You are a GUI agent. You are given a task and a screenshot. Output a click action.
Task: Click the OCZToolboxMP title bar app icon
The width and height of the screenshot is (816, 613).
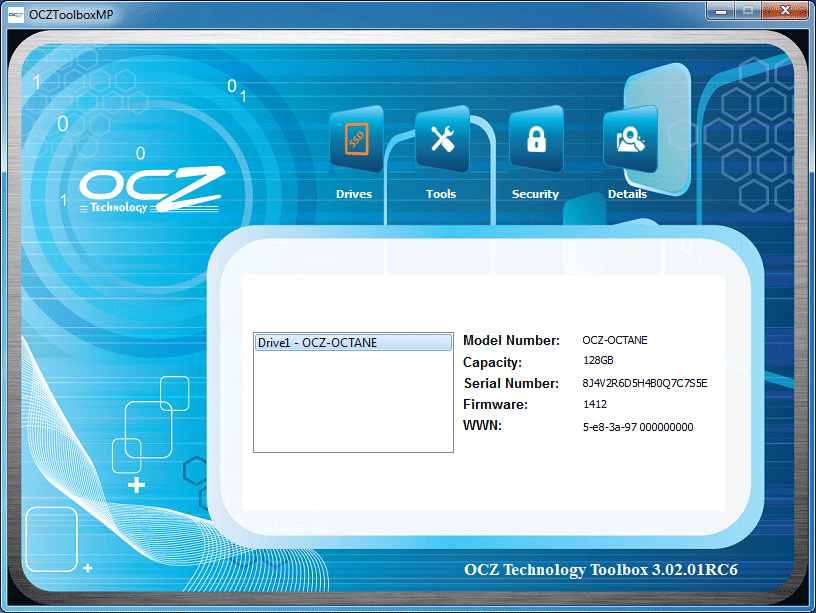point(15,10)
